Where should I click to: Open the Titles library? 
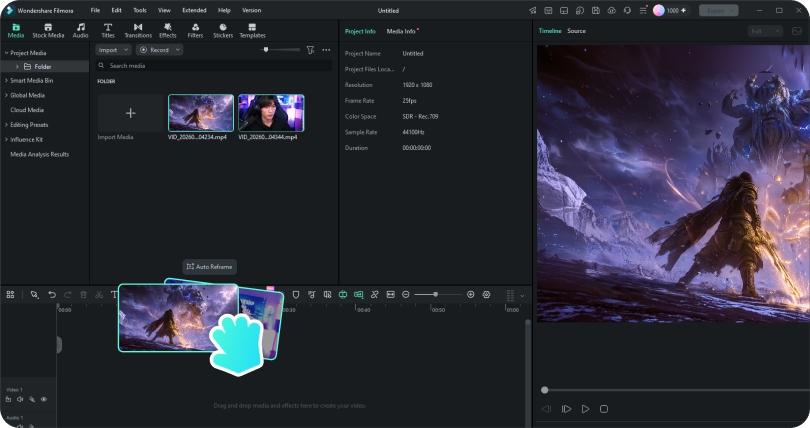(108, 30)
